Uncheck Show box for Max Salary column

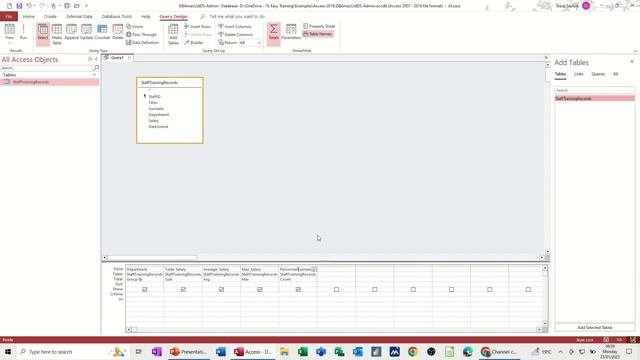pos(260,289)
